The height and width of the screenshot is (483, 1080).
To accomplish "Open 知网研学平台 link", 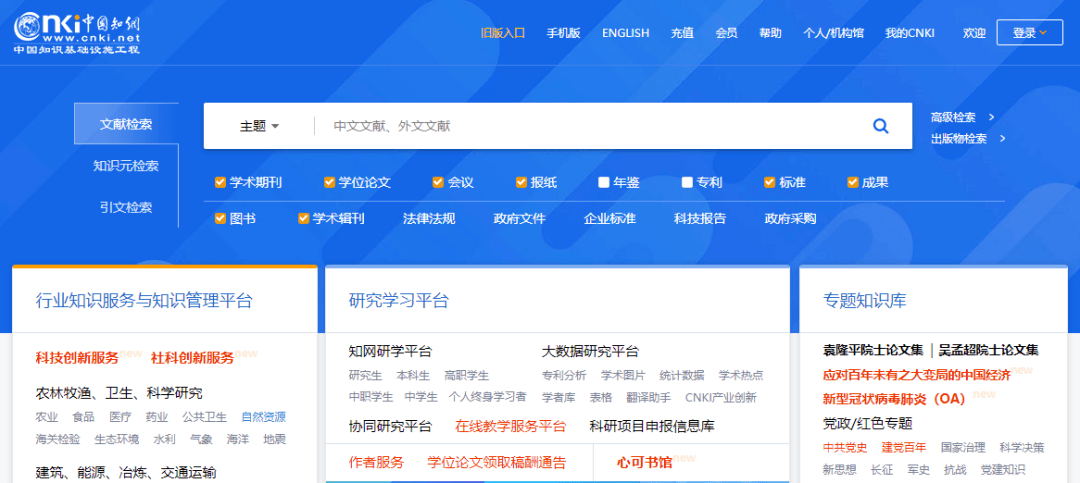I will (391, 351).
